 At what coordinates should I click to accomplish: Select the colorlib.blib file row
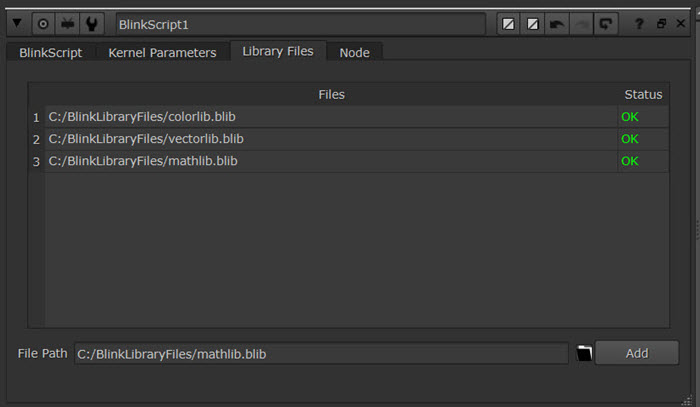[330, 117]
